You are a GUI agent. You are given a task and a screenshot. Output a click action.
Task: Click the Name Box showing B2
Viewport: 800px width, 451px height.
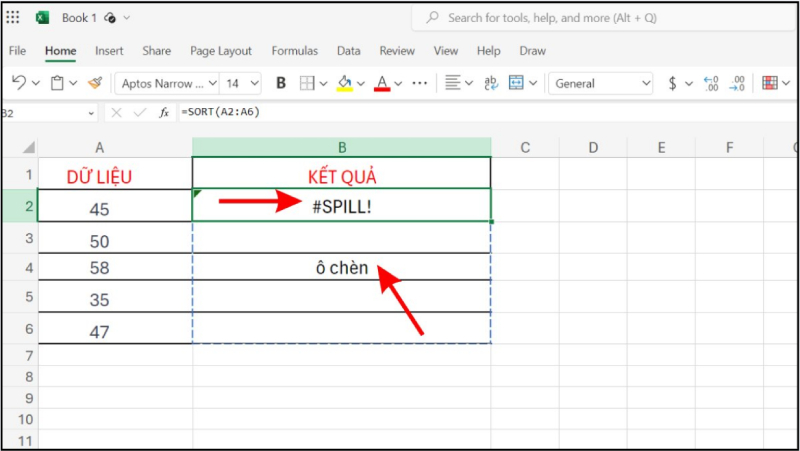pos(43,113)
